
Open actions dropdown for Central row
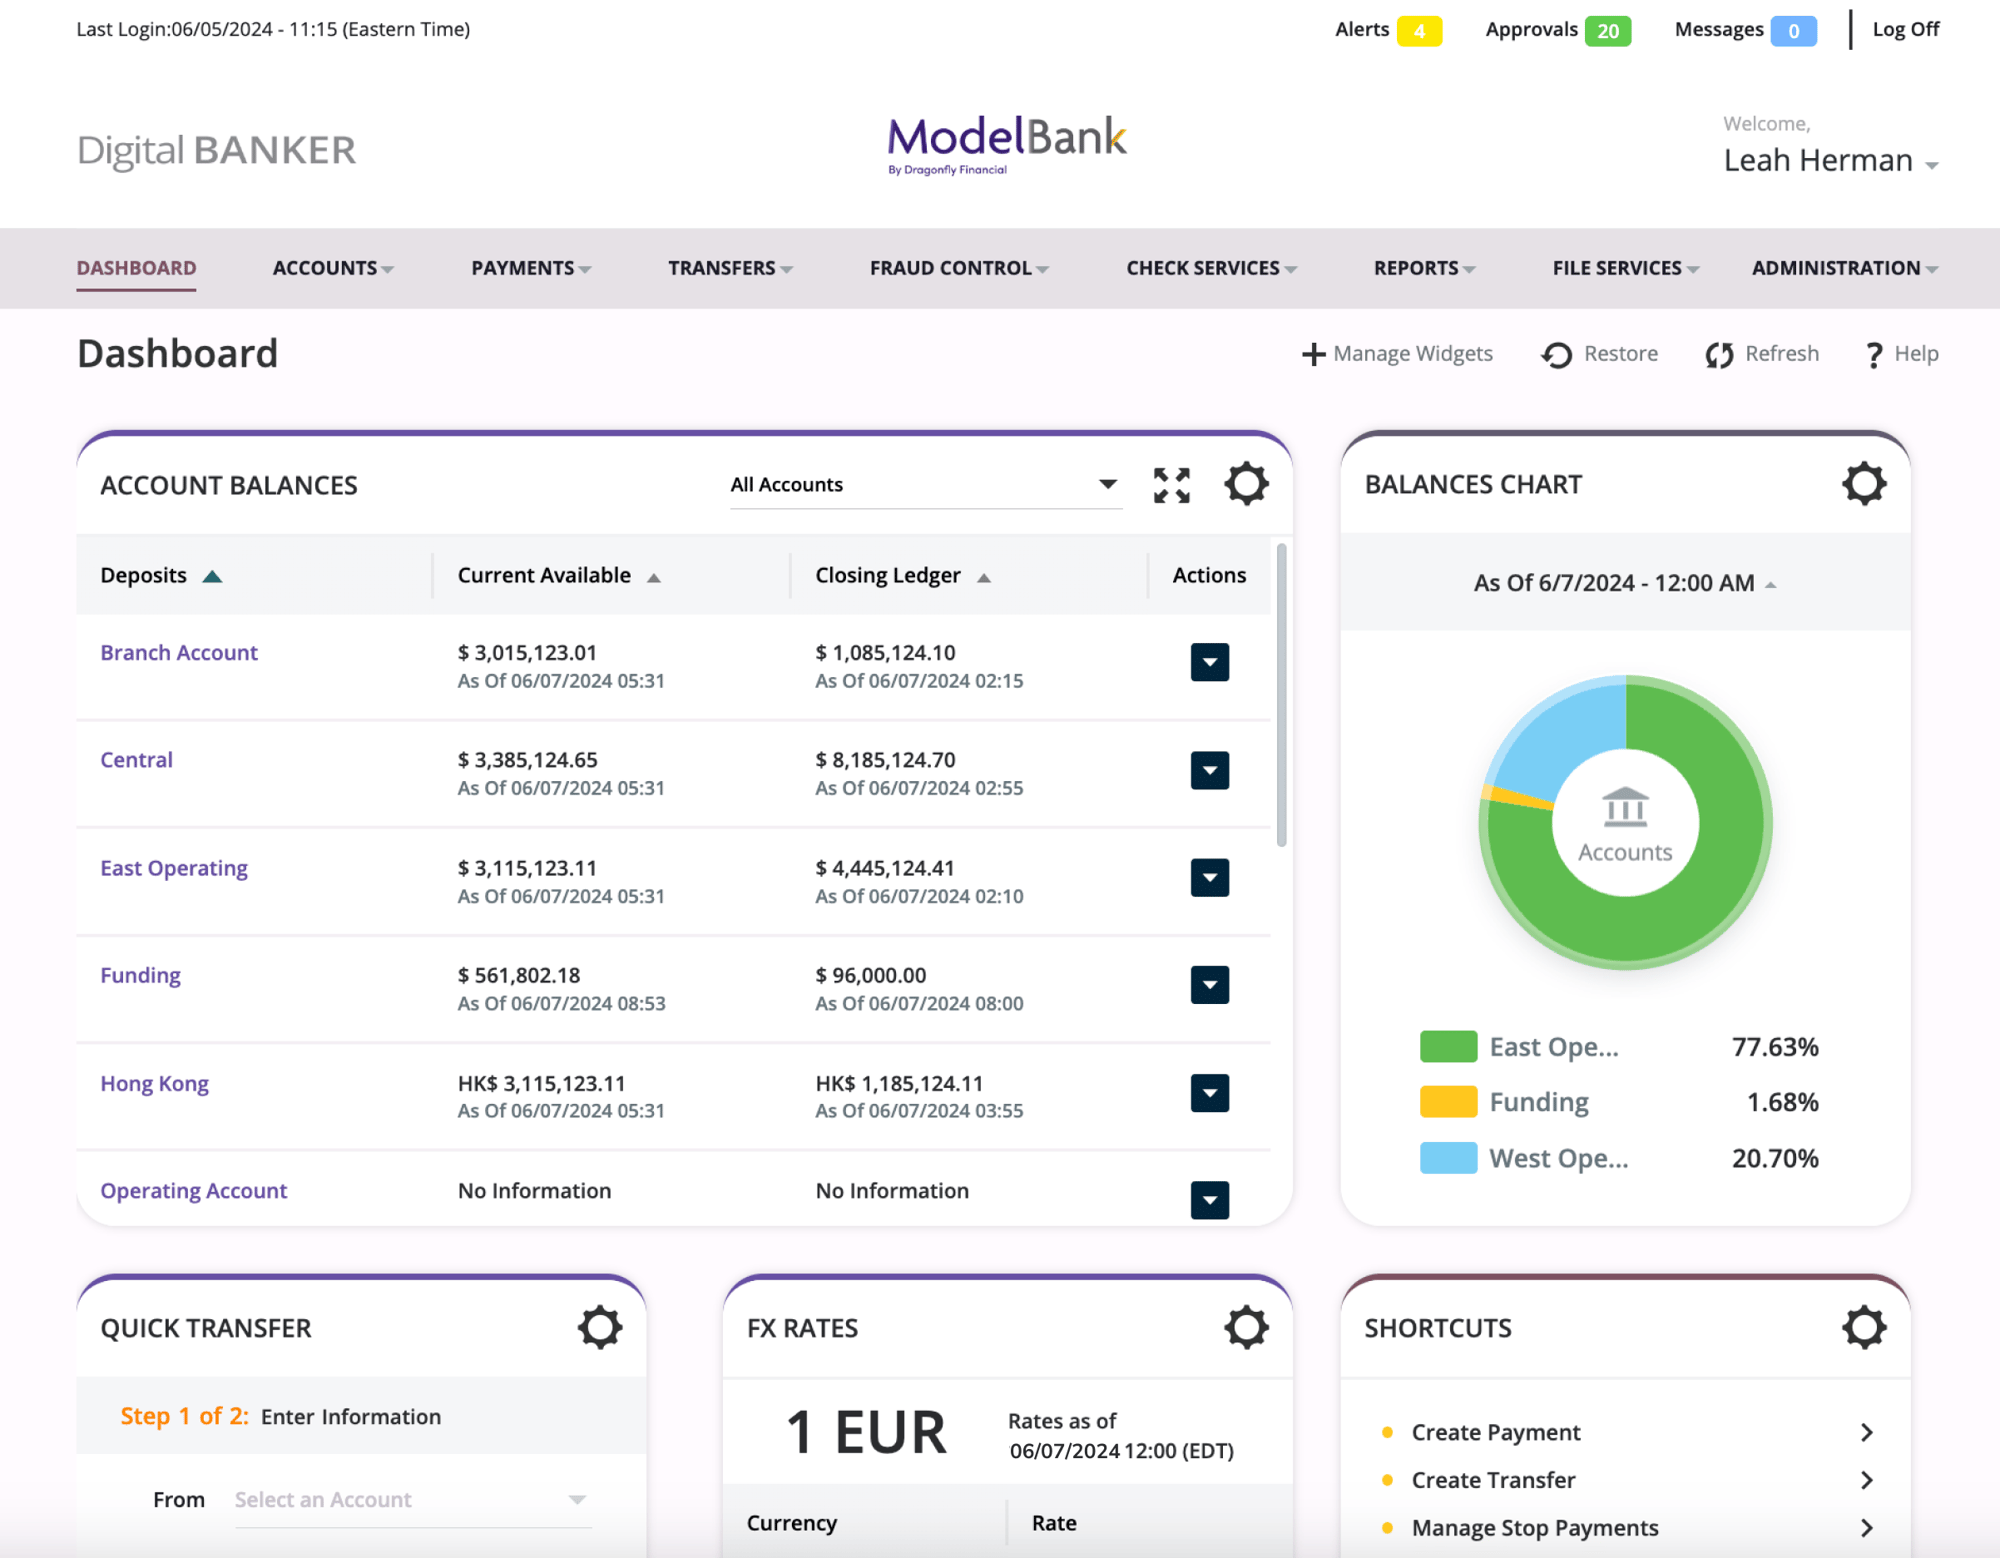click(1209, 770)
